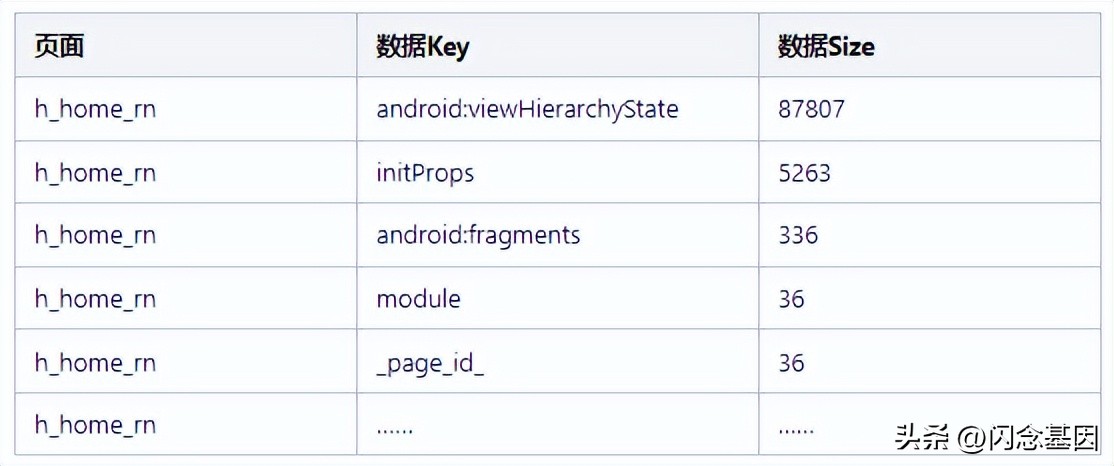Click the 头条 @闪念基因 watermark
Screen dimensions: 1114x466
[996, 436]
